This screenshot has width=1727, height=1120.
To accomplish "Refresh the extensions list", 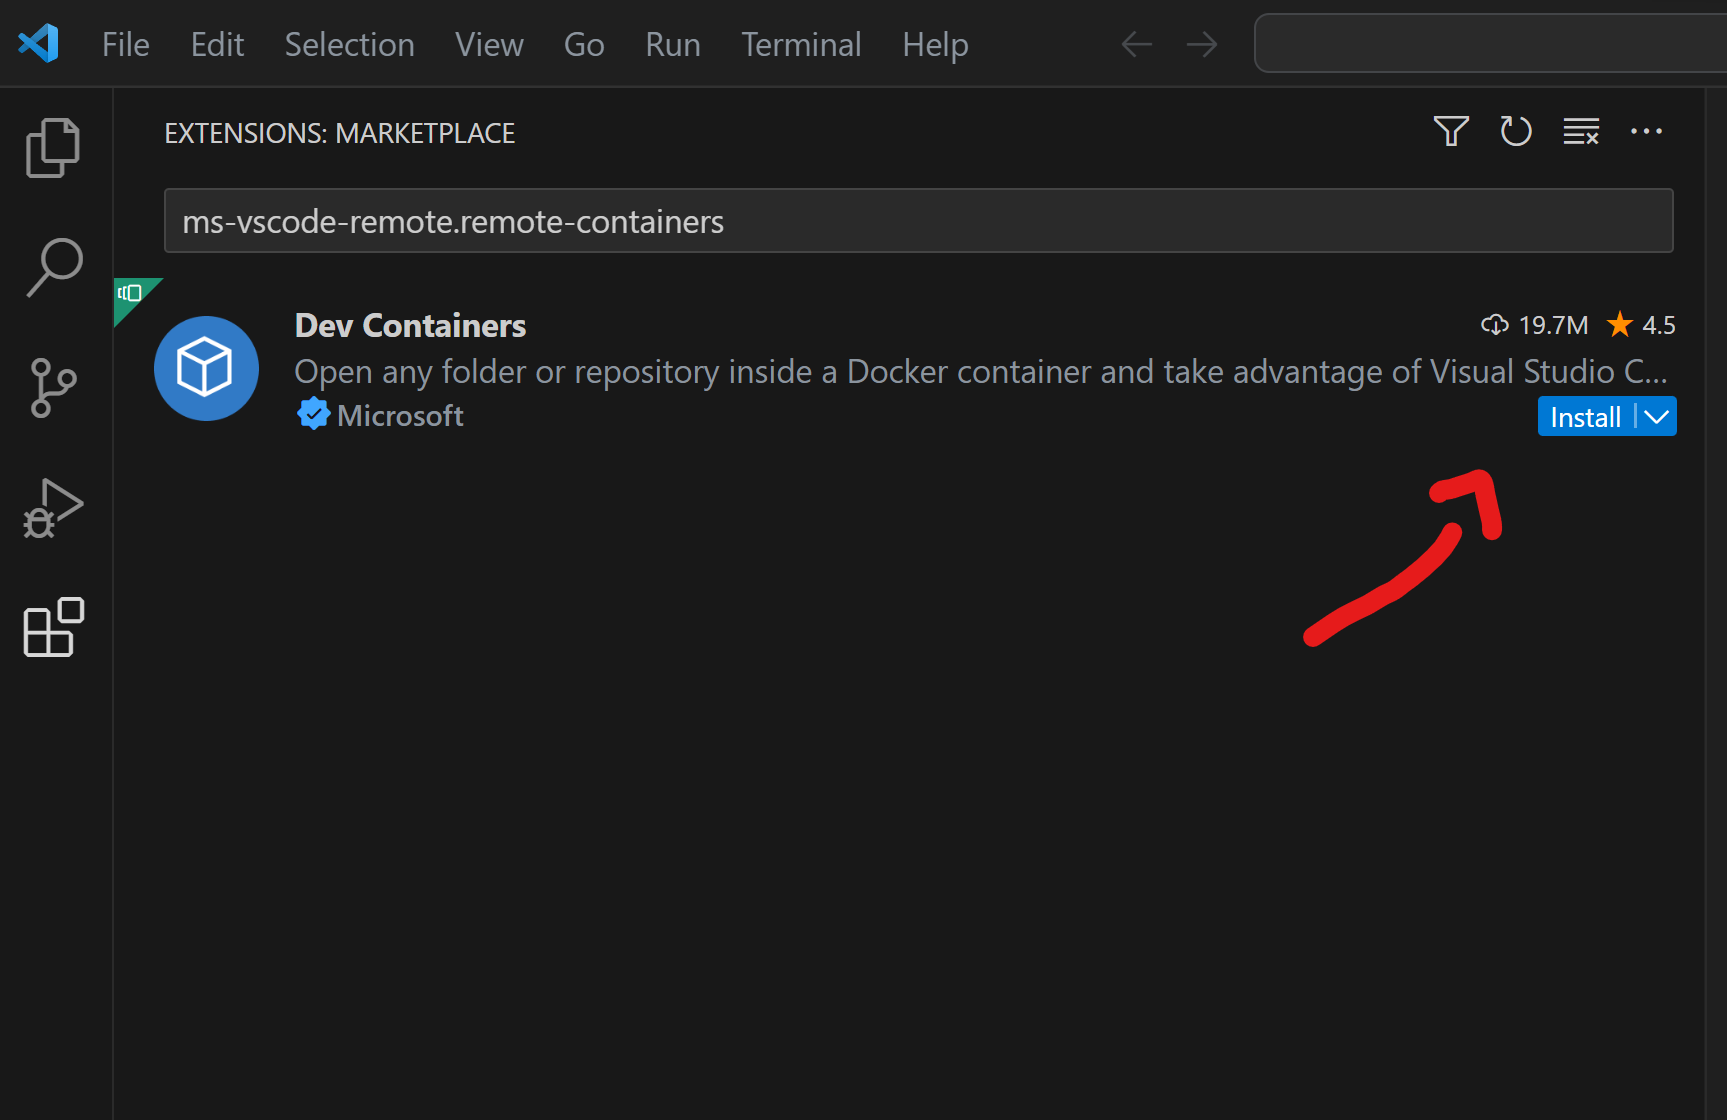I will point(1516,131).
